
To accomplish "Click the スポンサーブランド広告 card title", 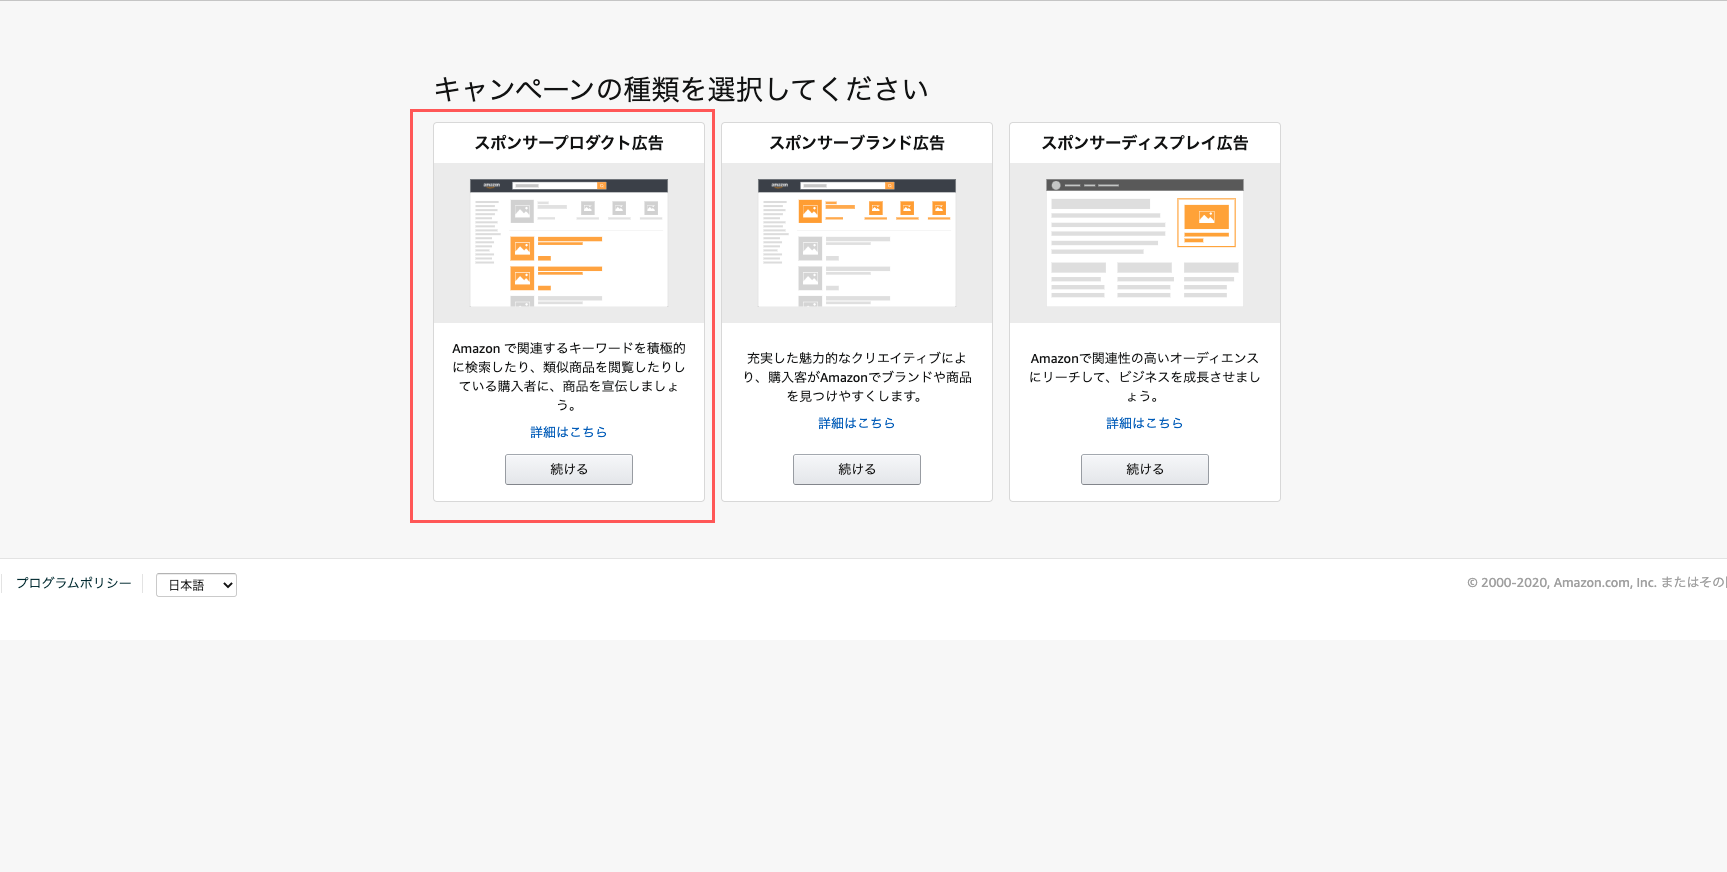I will click(857, 143).
